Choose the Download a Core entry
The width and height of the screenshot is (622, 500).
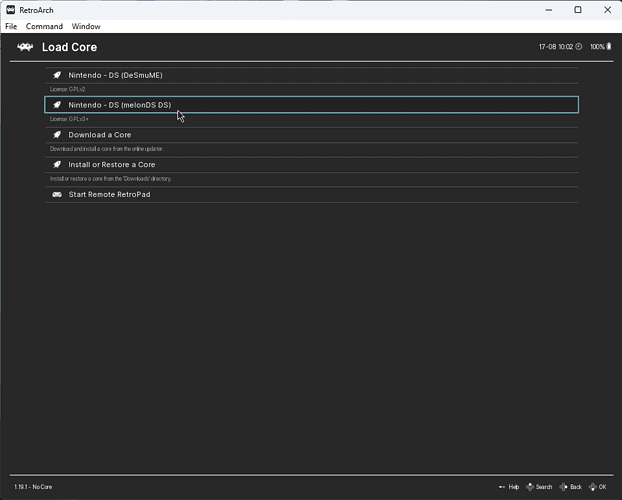[x=99, y=135]
